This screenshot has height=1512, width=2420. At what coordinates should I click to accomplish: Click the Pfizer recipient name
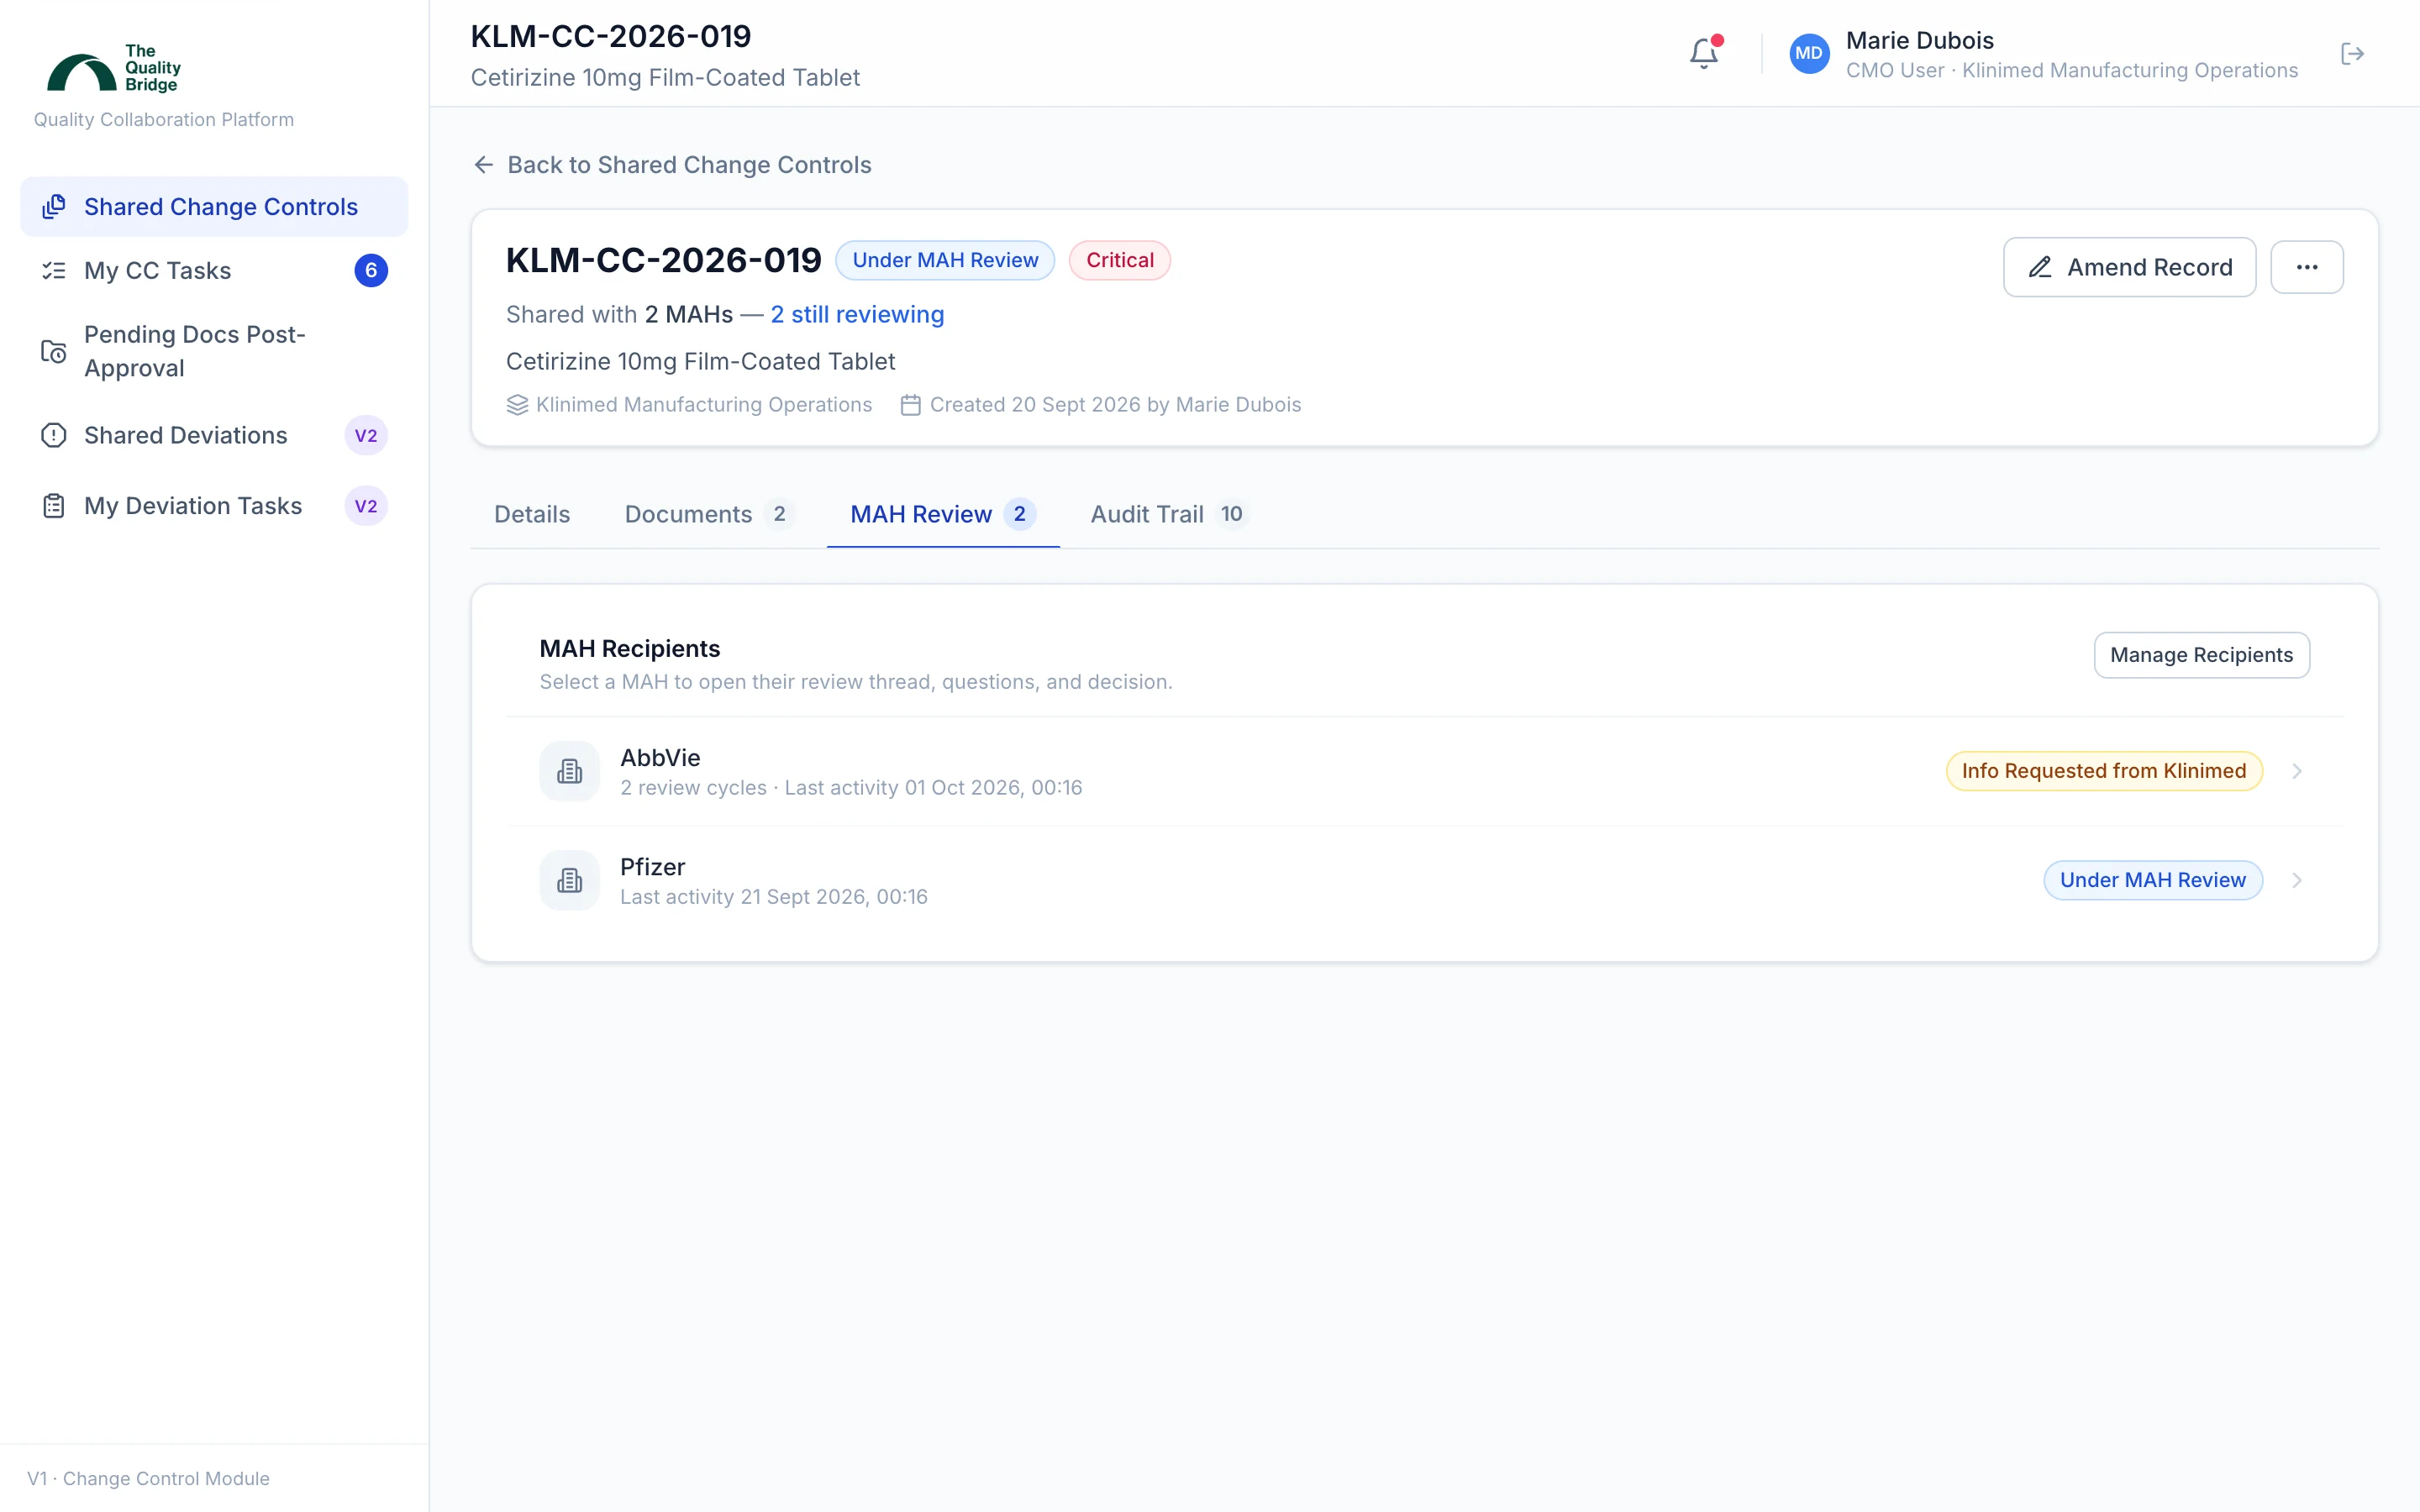point(652,867)
